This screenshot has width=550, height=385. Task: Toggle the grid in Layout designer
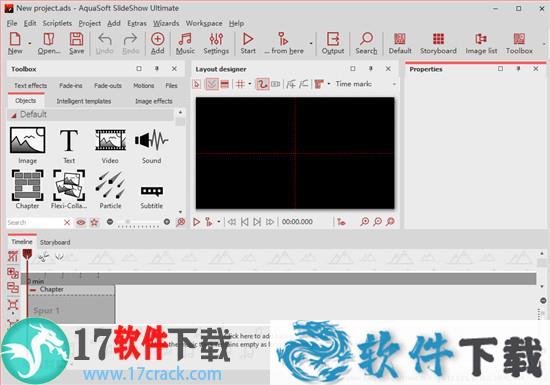click(240, 84)
